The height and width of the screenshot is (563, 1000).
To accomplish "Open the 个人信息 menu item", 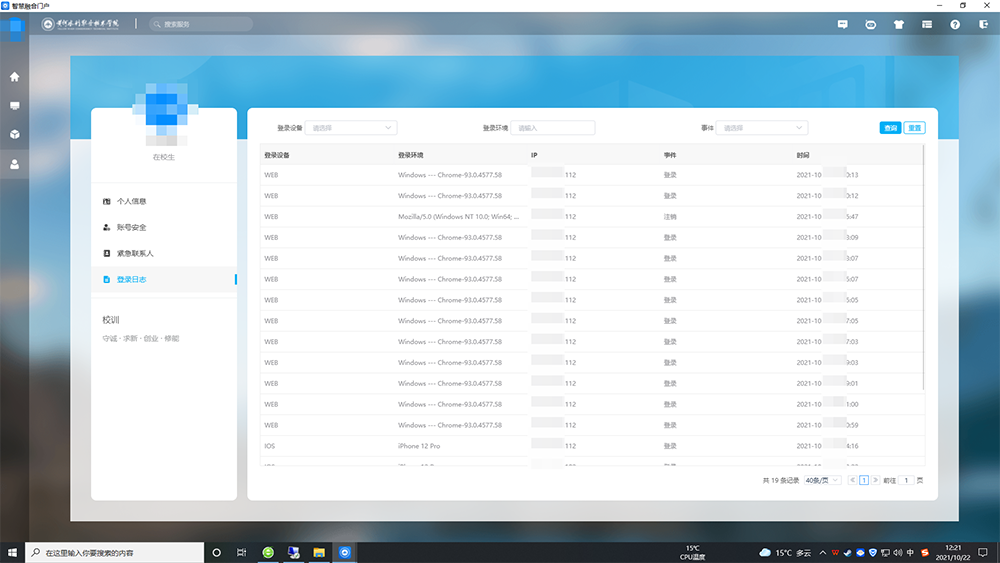I will coord(131,201).
